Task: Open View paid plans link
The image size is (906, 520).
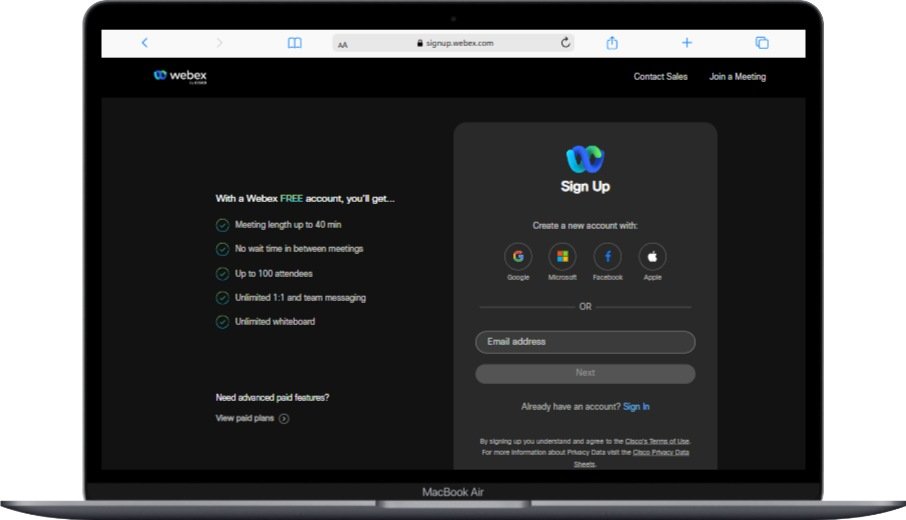Action: (244, 418)
